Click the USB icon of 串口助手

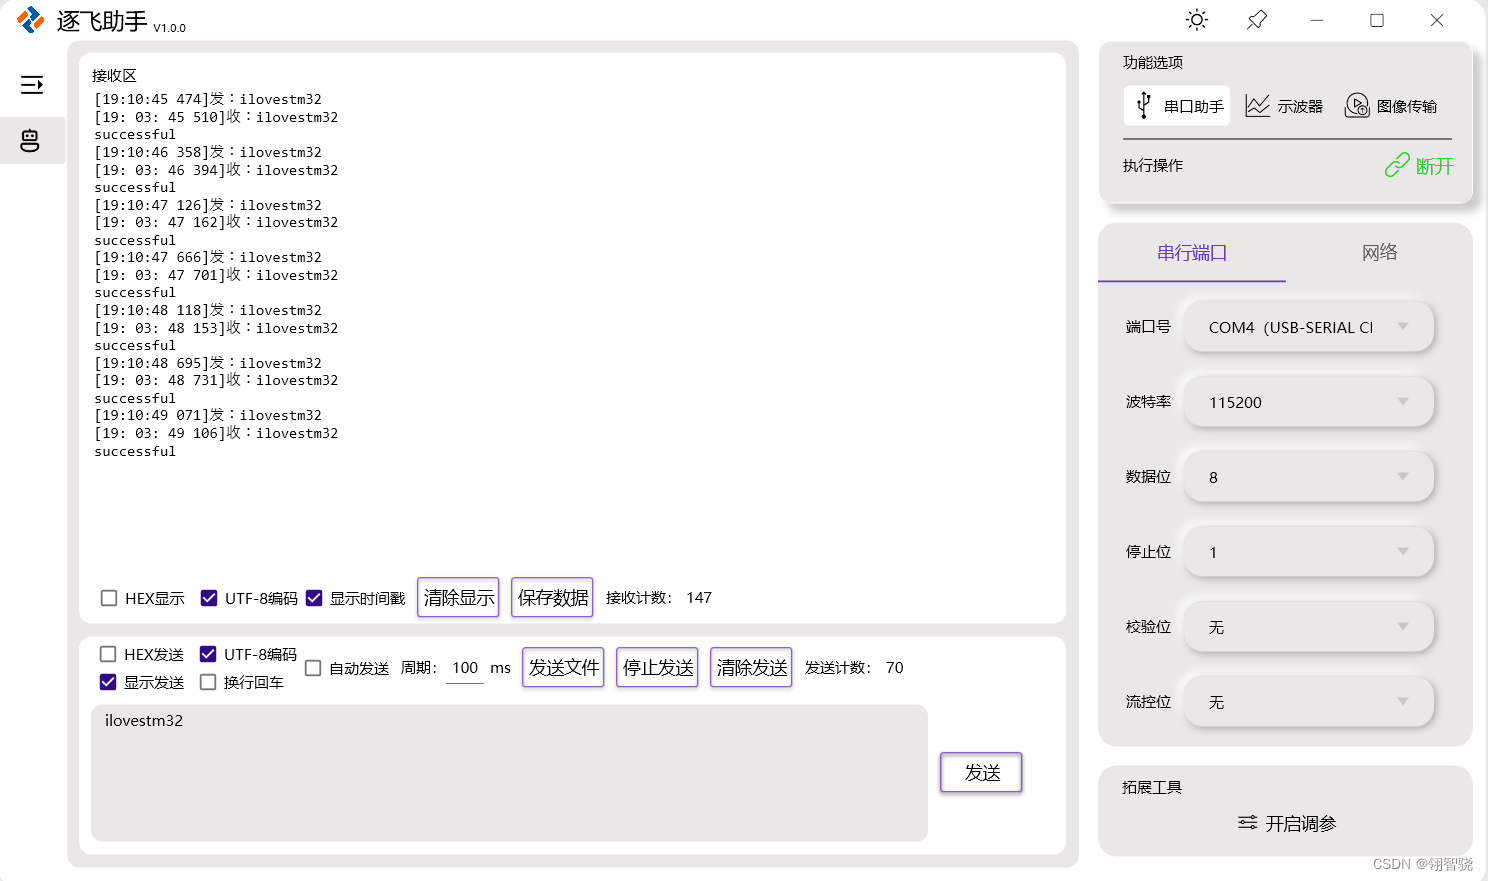click(x=1144, y=105)
